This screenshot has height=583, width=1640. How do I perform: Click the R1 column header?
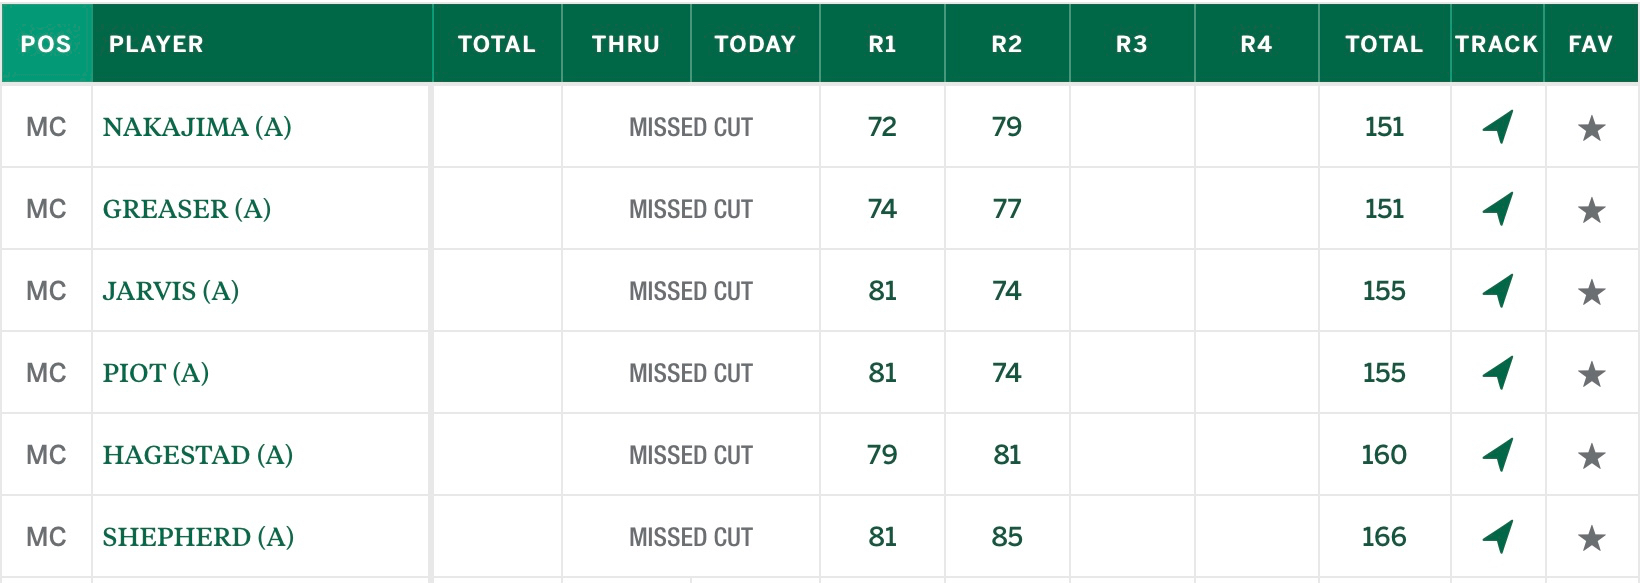[x=882, y=44]
